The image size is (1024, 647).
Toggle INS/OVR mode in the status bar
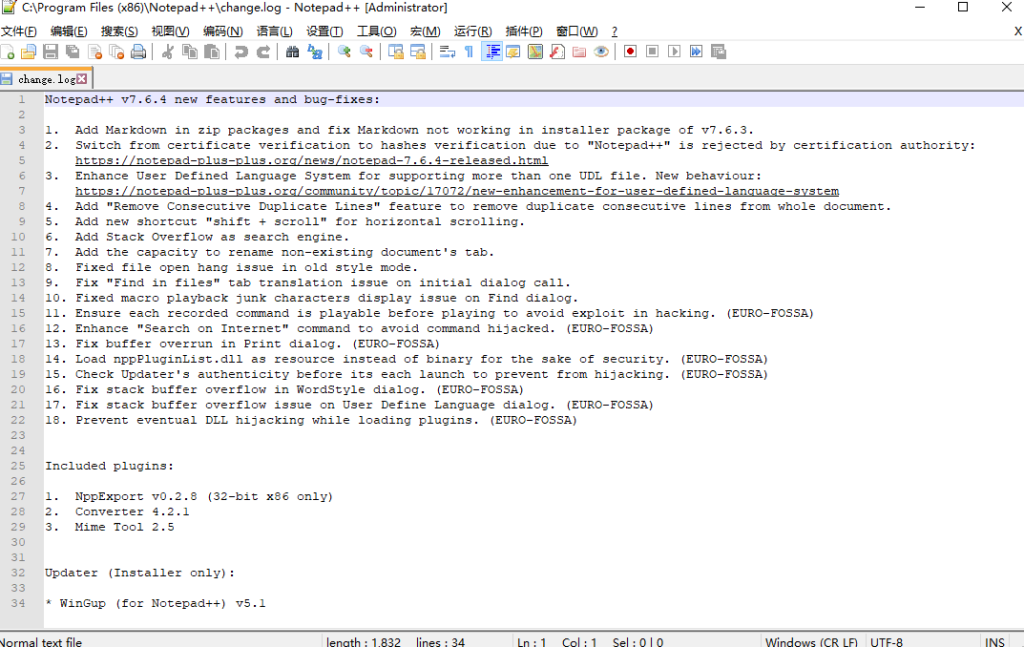point(994,641)
